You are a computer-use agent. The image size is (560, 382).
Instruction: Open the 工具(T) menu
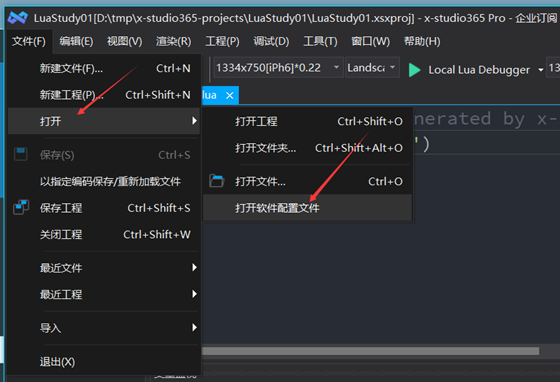(320, 41)
